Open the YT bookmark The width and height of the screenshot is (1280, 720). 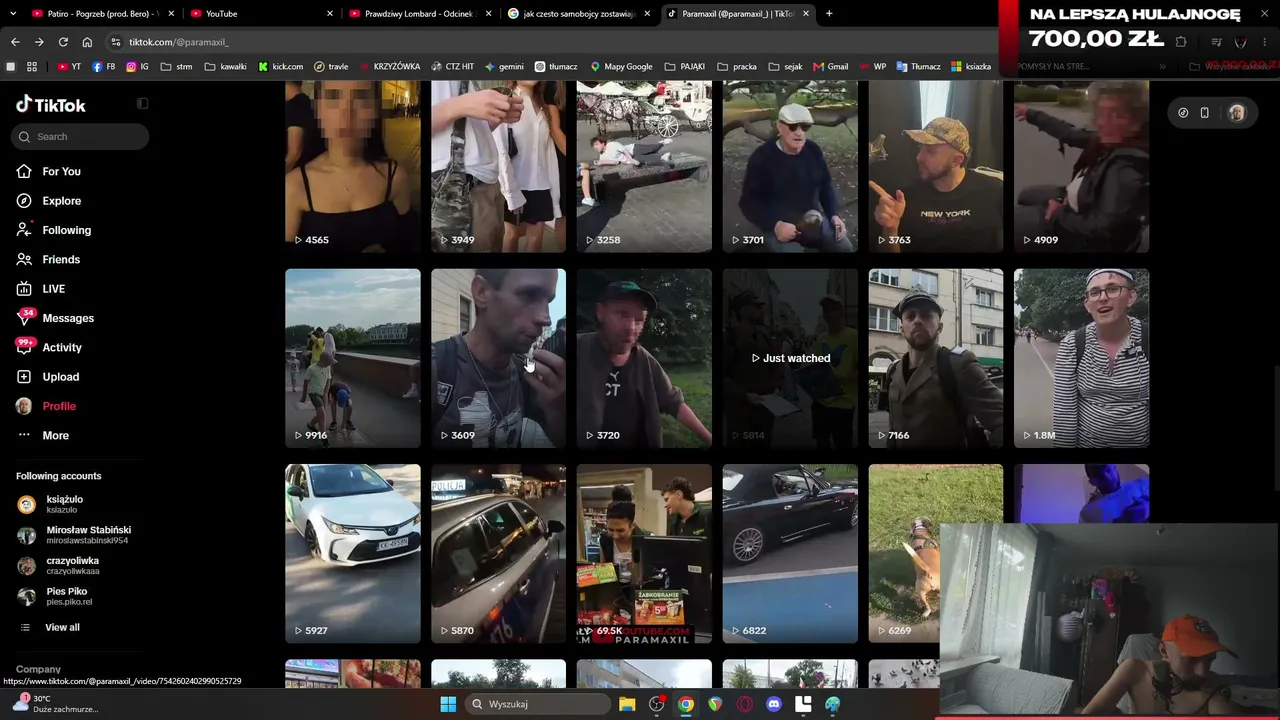tap(69, 67)
